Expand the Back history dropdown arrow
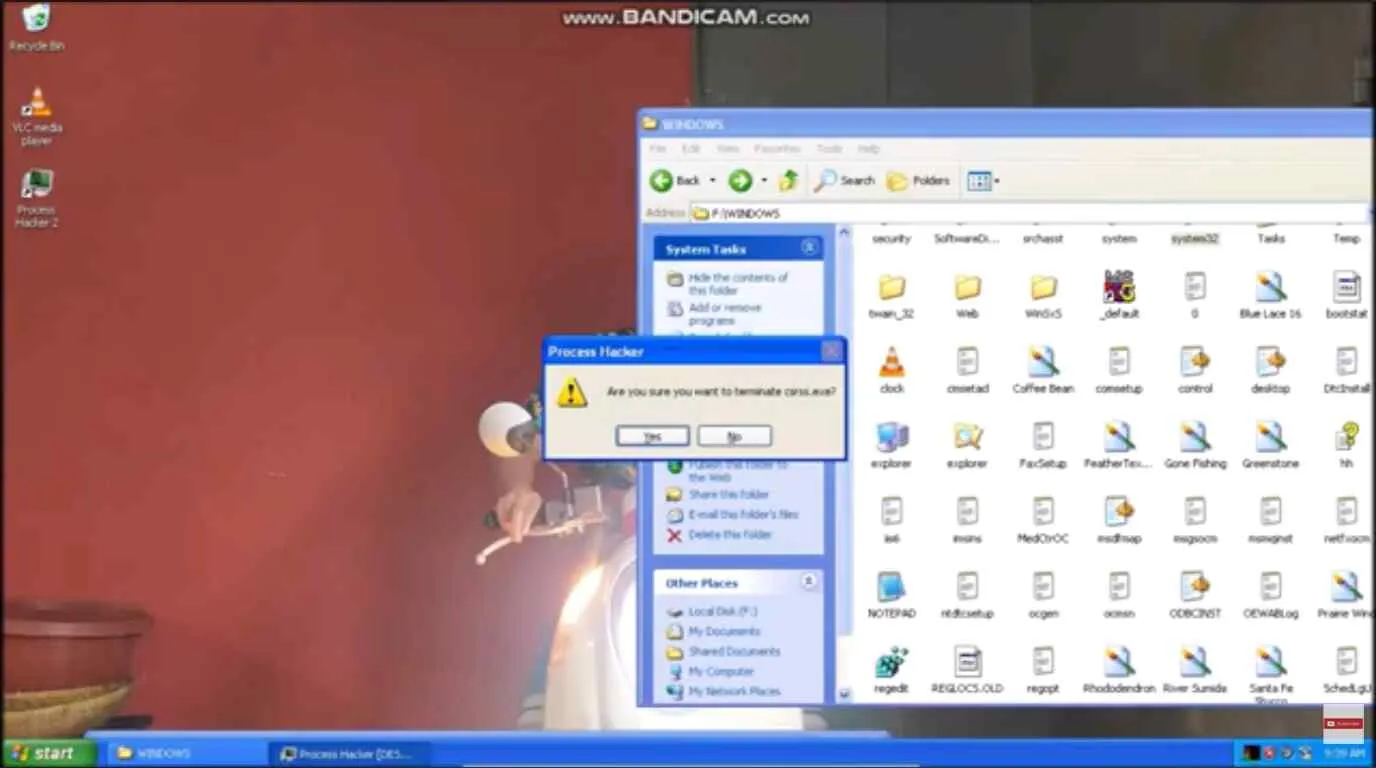This screenshot has height=768, width=1376. pos(712,181)
